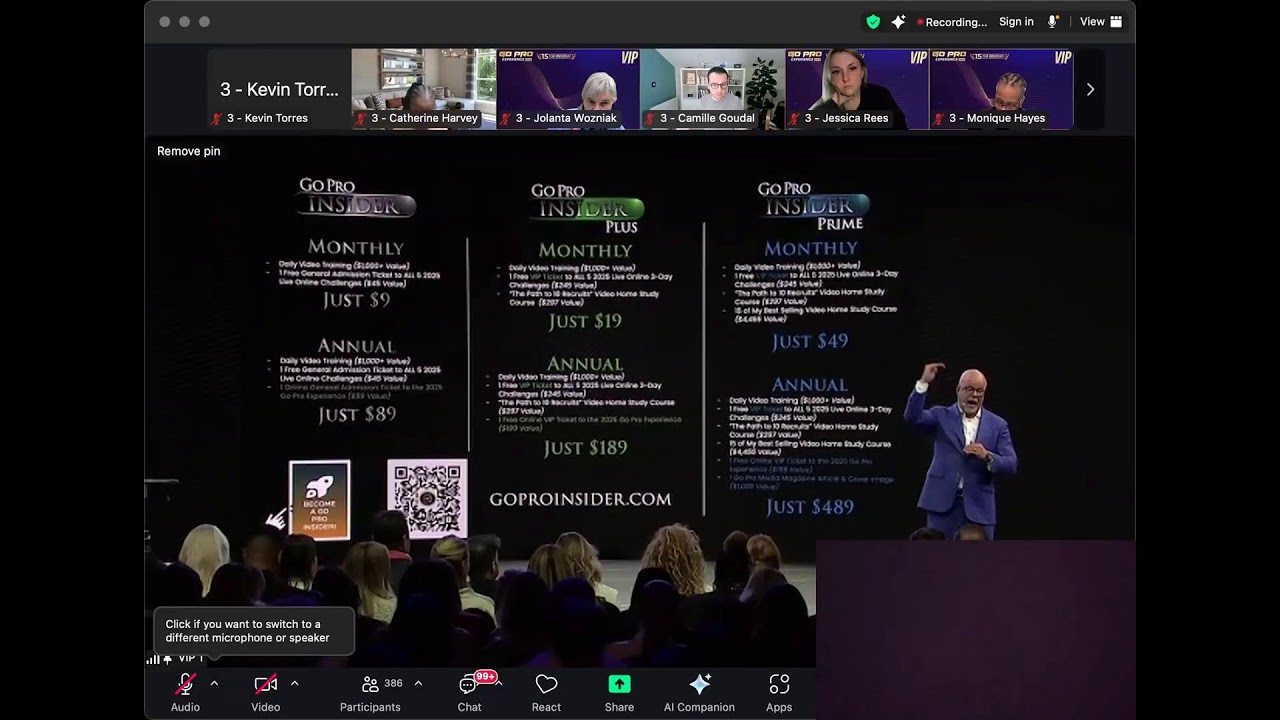Open the Participants panel

click(x=371, y=692)
